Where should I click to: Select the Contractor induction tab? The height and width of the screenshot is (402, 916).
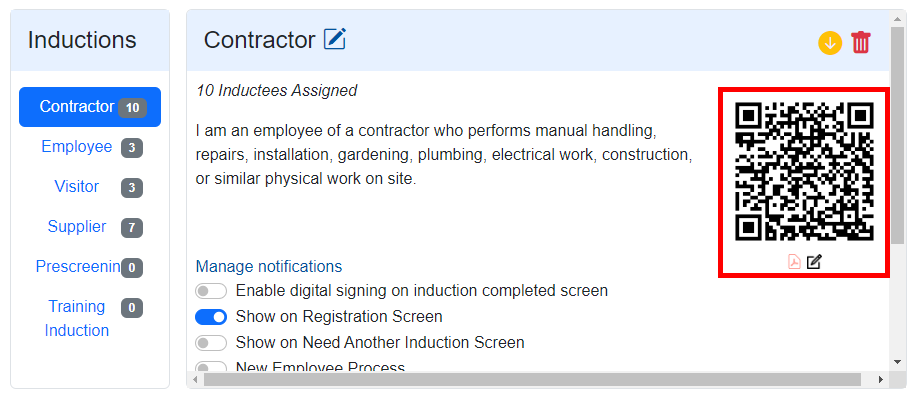coord(89,107)
